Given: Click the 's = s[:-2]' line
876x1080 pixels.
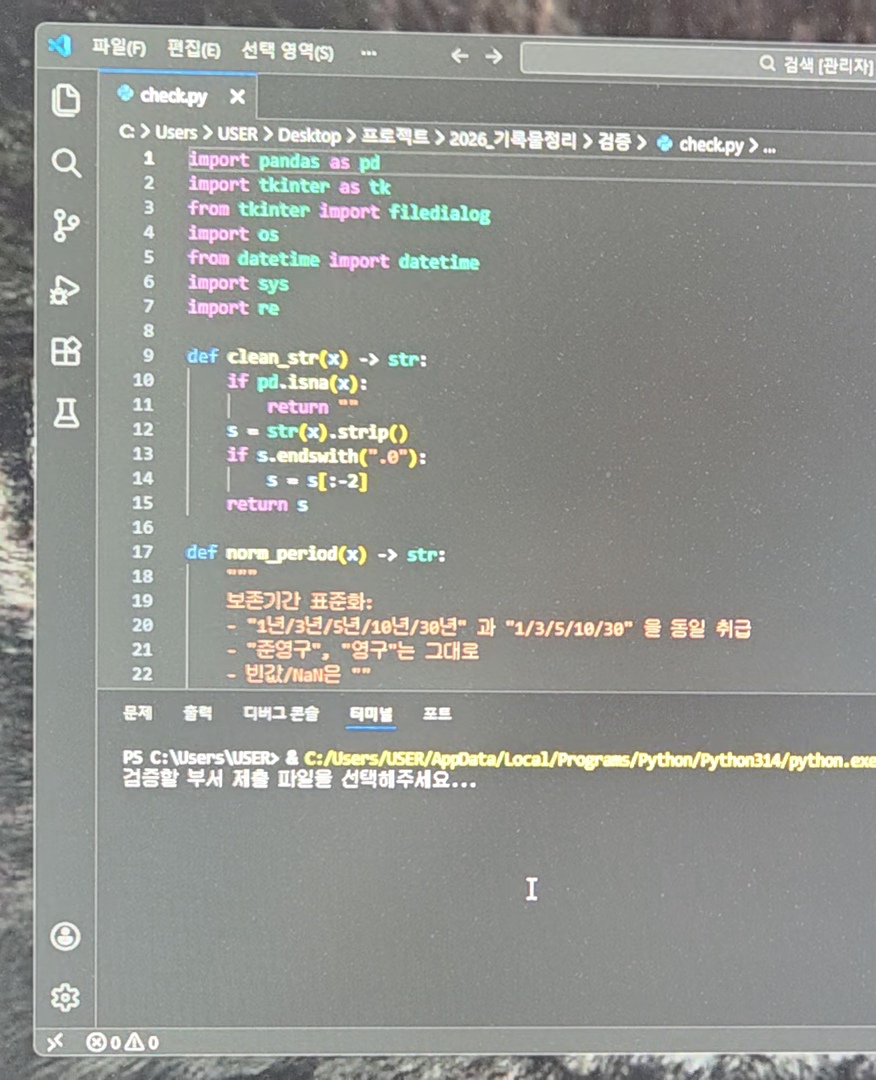Looking at the screenshot, I should [317, 480].
